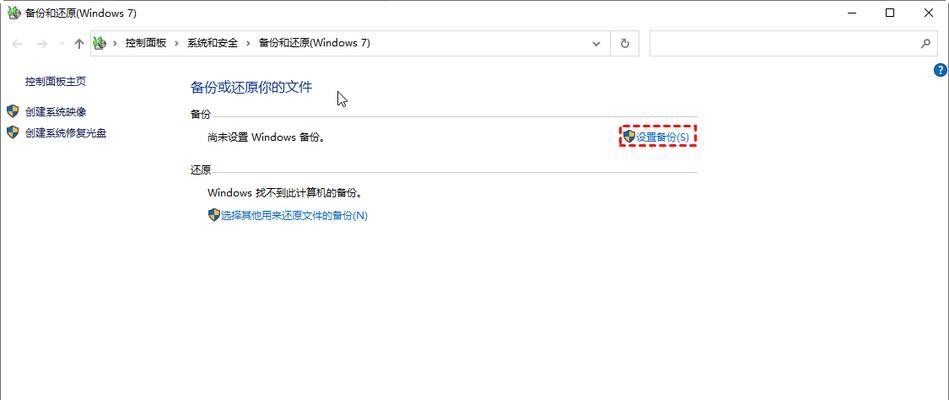Image resolution: width=949 pixels, height=400 pixels.
Task: Click the Forward navigation arrow
Action: click(x=42, y=44)
